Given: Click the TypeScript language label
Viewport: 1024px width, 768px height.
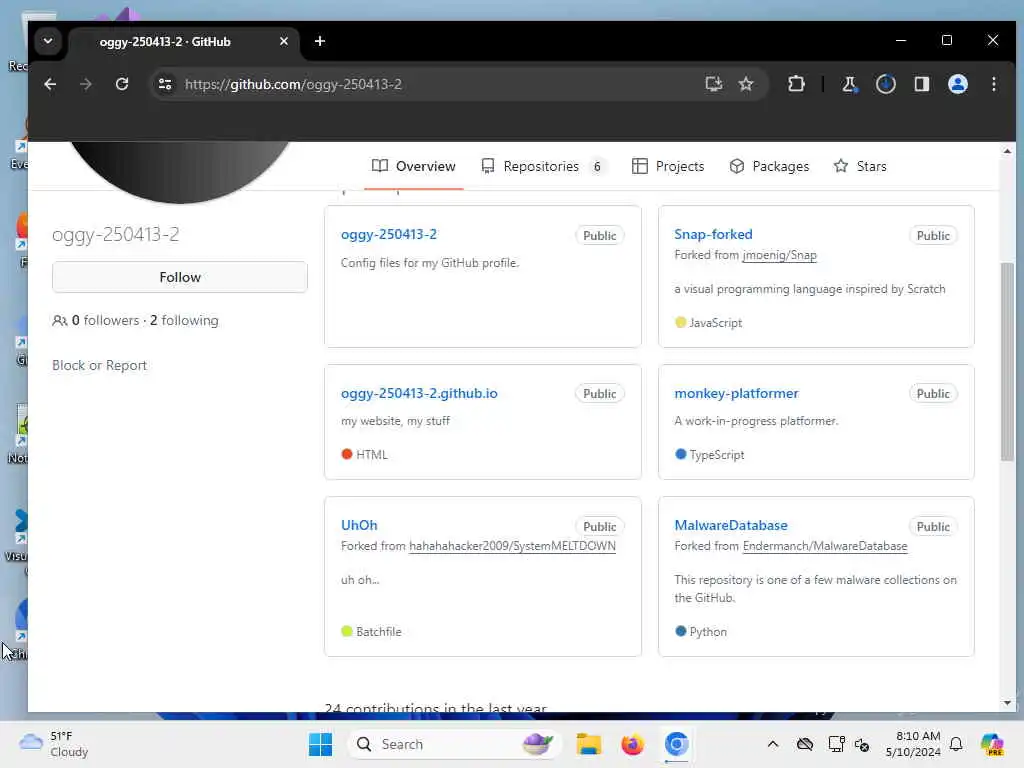Looking at the screenshot, I should [x=716, y=455].
